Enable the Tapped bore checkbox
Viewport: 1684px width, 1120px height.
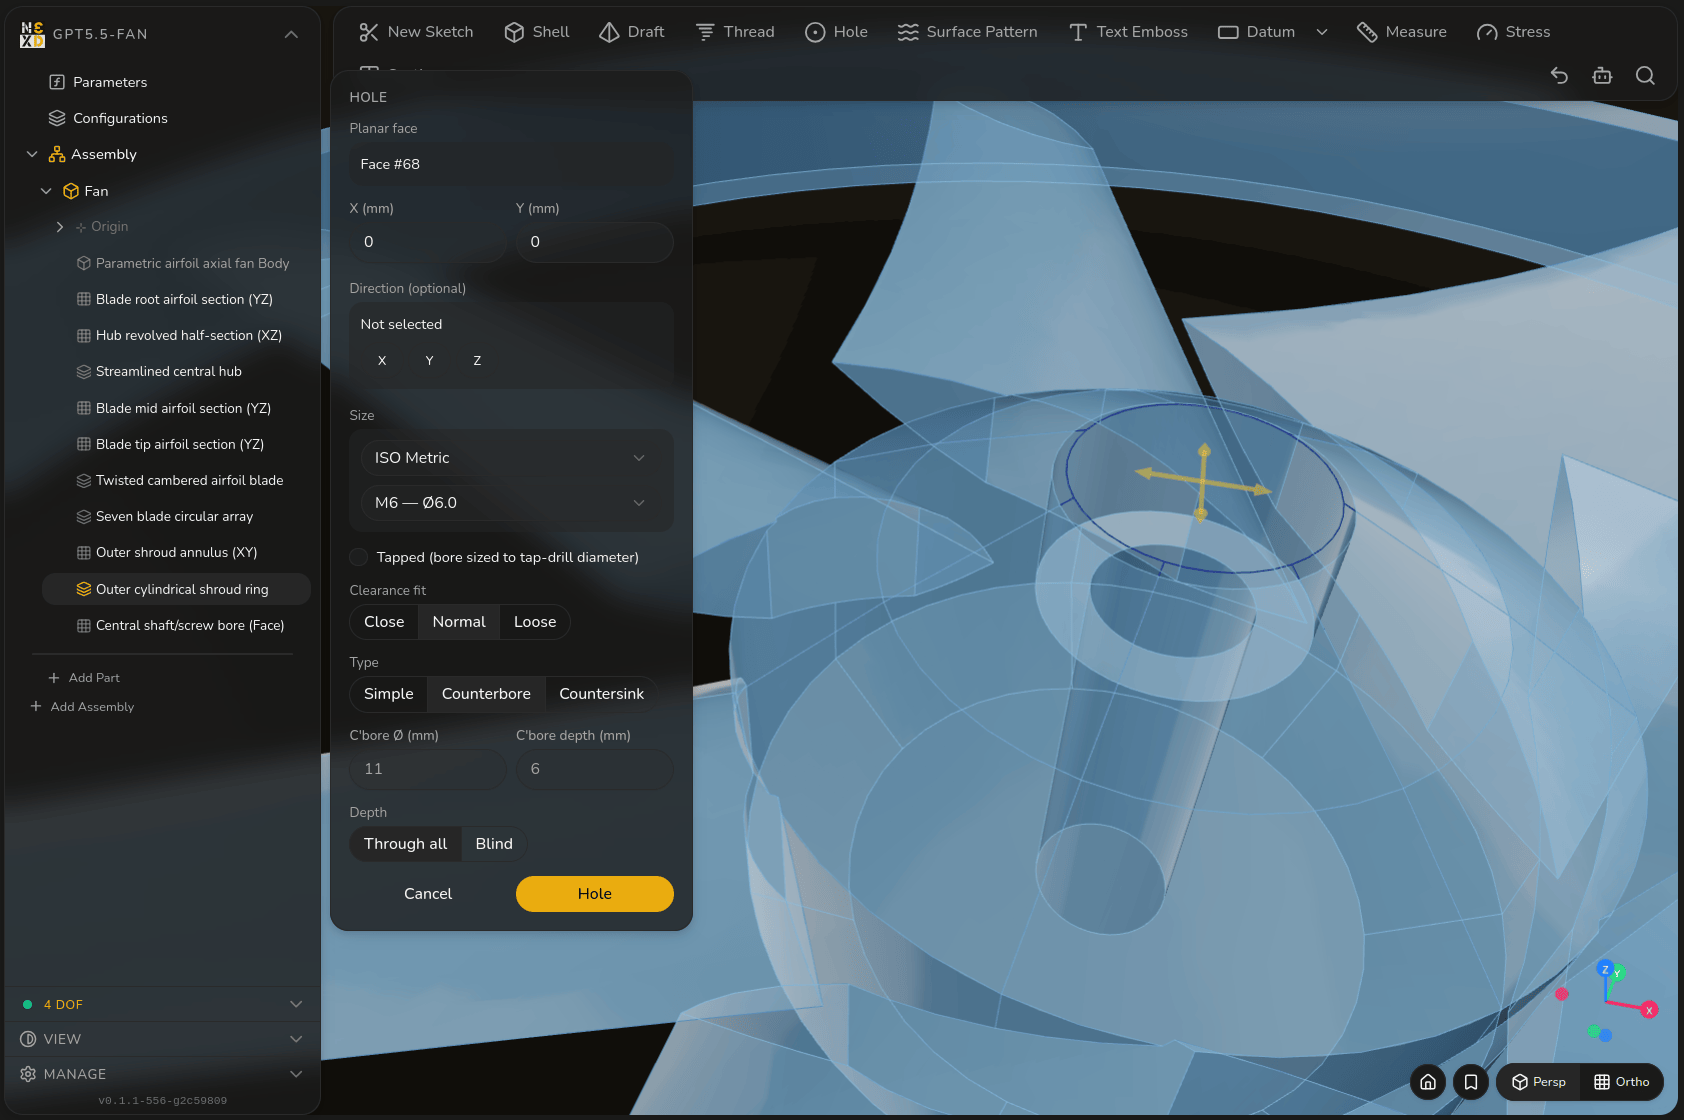pos(358,557)
